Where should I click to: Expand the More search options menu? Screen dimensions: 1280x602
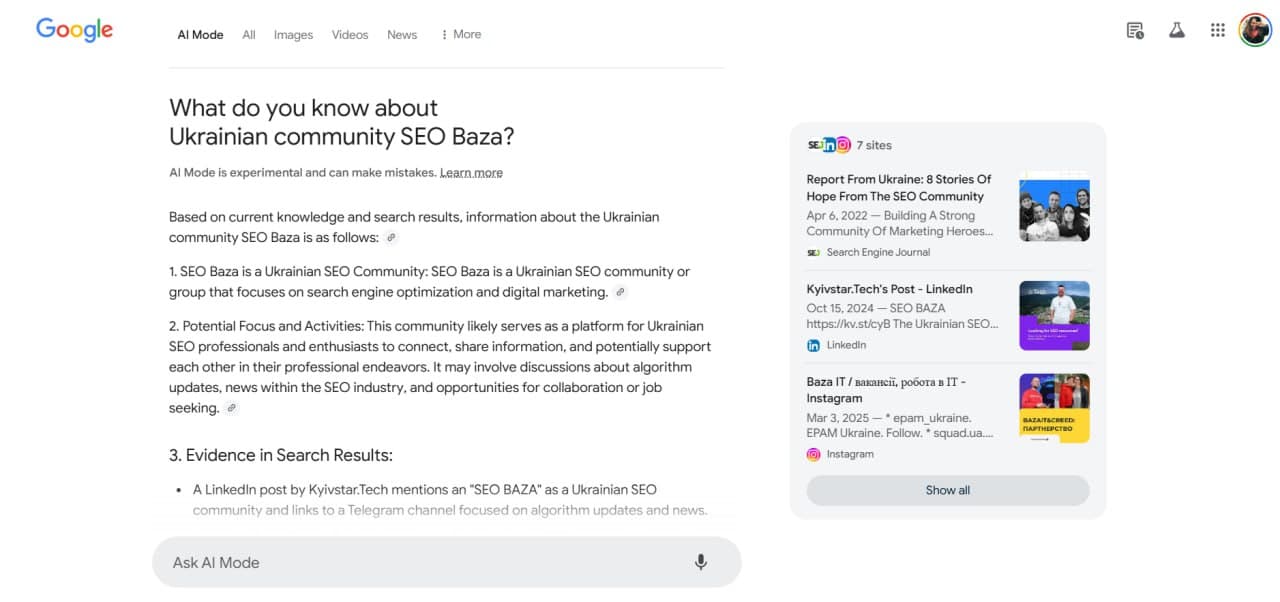[460, 34]
